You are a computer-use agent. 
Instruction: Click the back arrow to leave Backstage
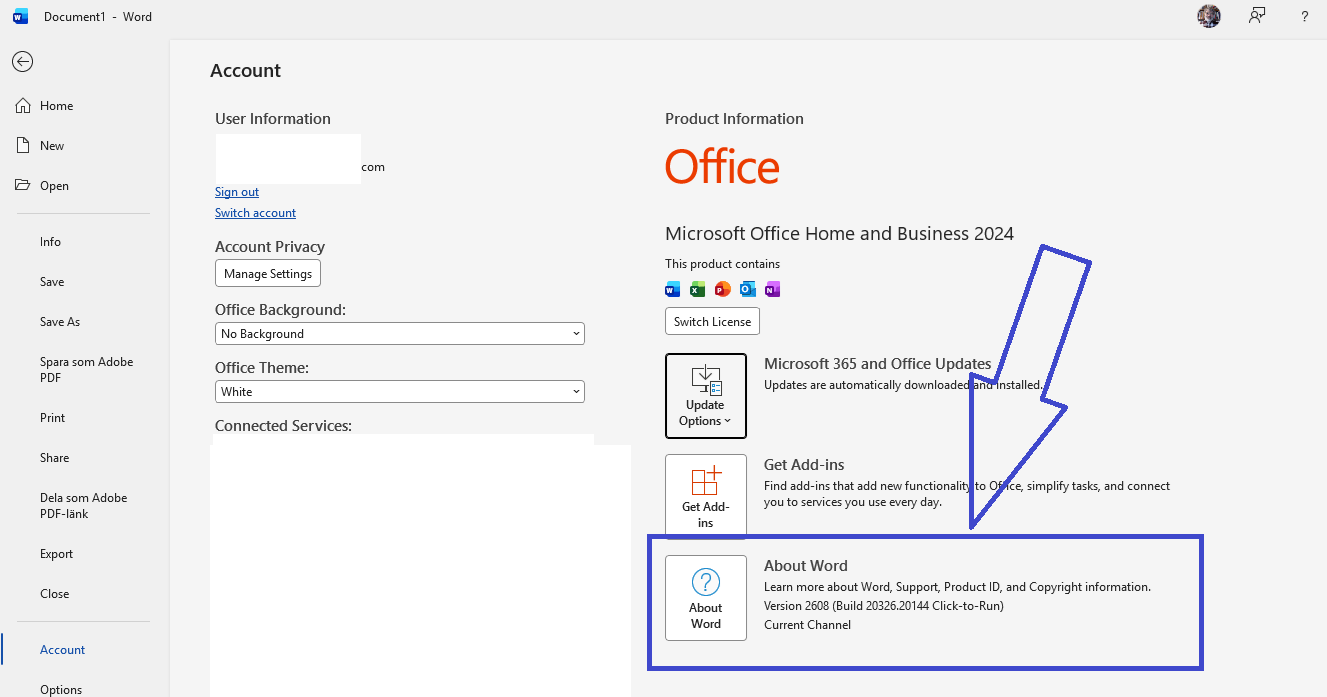coord(22,62)
